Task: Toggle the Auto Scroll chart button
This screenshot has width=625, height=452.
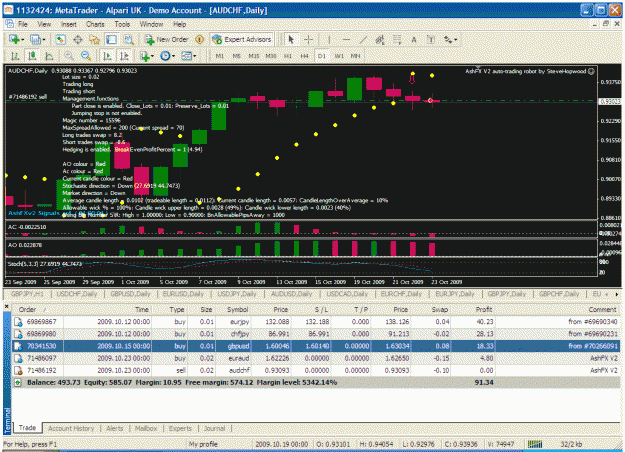Action: click(107, 56)
